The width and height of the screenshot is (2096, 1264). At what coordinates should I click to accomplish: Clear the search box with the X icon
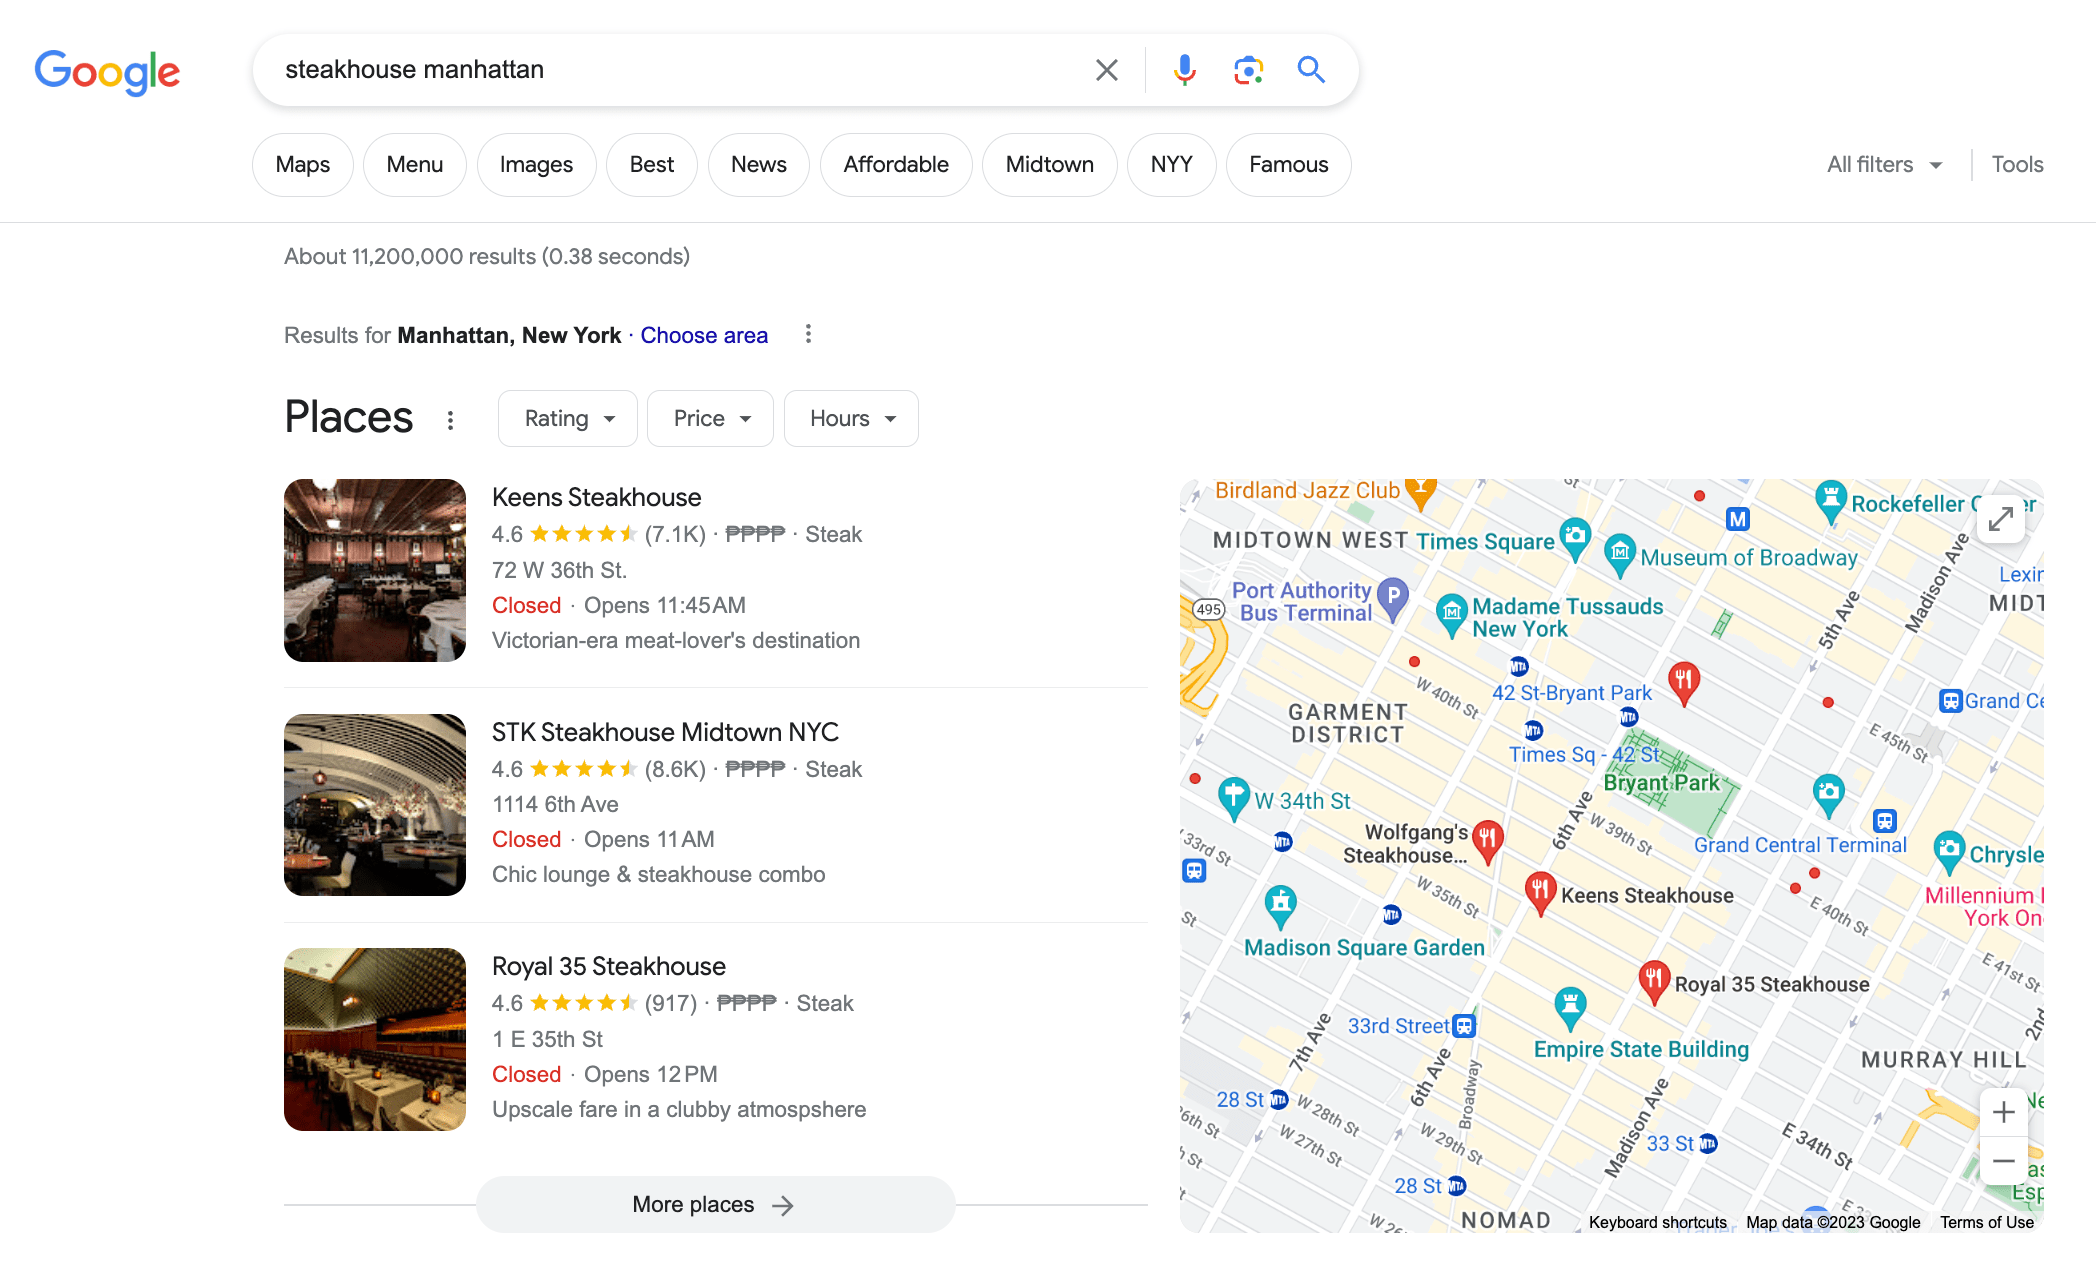pos(1106,70)
